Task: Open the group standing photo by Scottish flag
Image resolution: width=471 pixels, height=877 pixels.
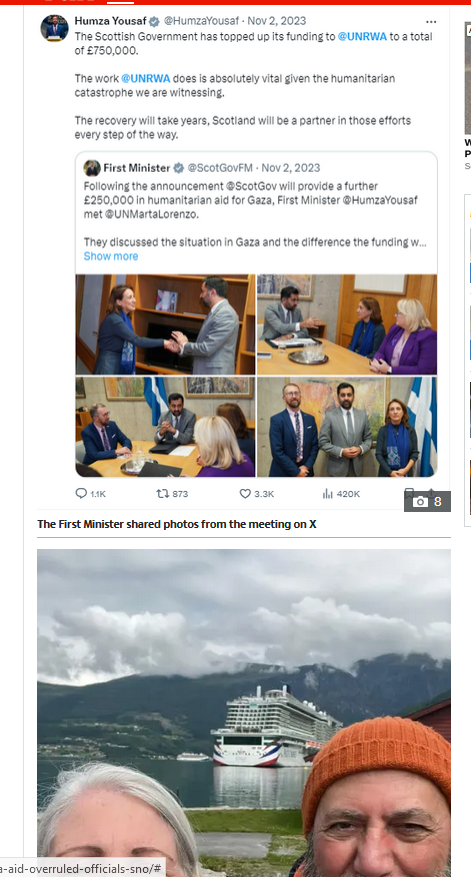Action: point(347,427)
